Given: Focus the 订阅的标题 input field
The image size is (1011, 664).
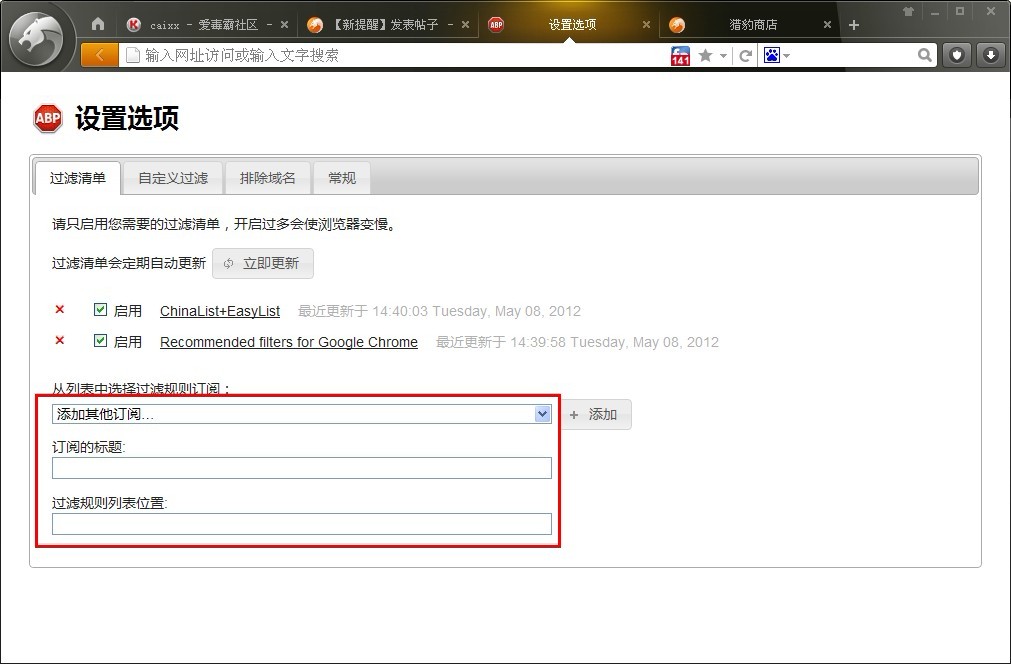Looking at the screenshot, I should (x=302, y=468).
